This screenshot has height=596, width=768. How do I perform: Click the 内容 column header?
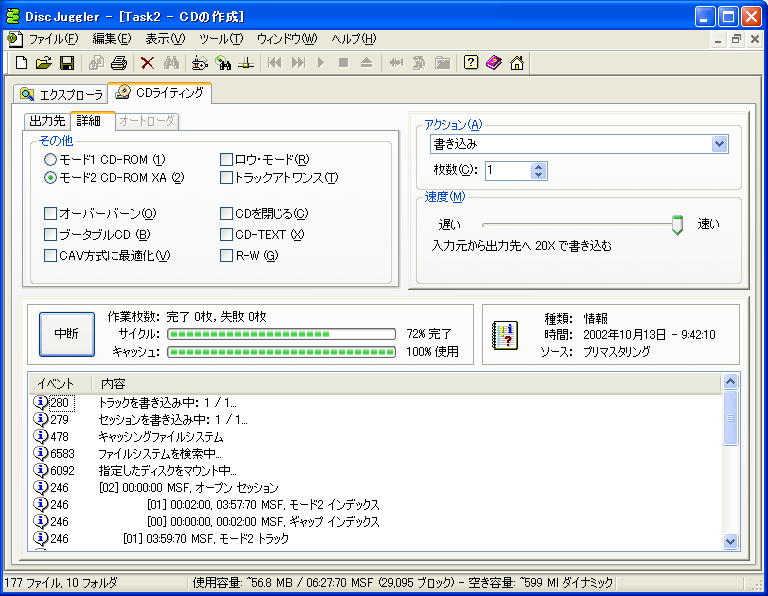tap(407, 383)
